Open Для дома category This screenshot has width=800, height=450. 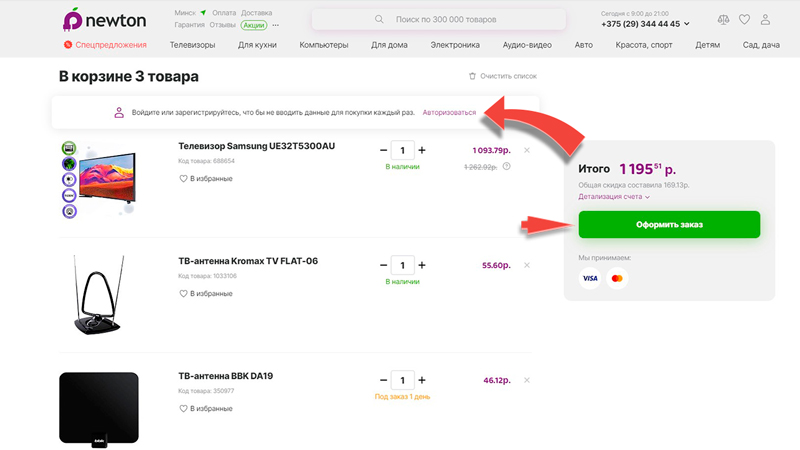point(389,45)
